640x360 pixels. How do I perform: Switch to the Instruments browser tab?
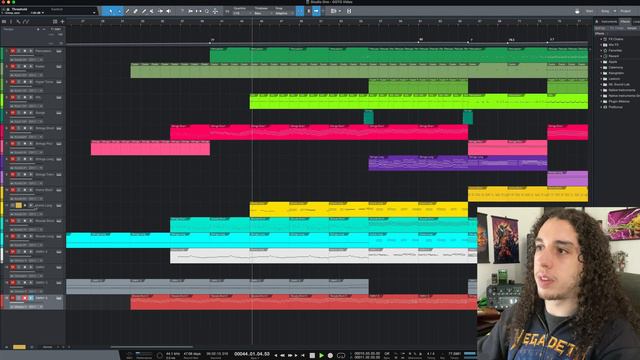click(609, 22)
